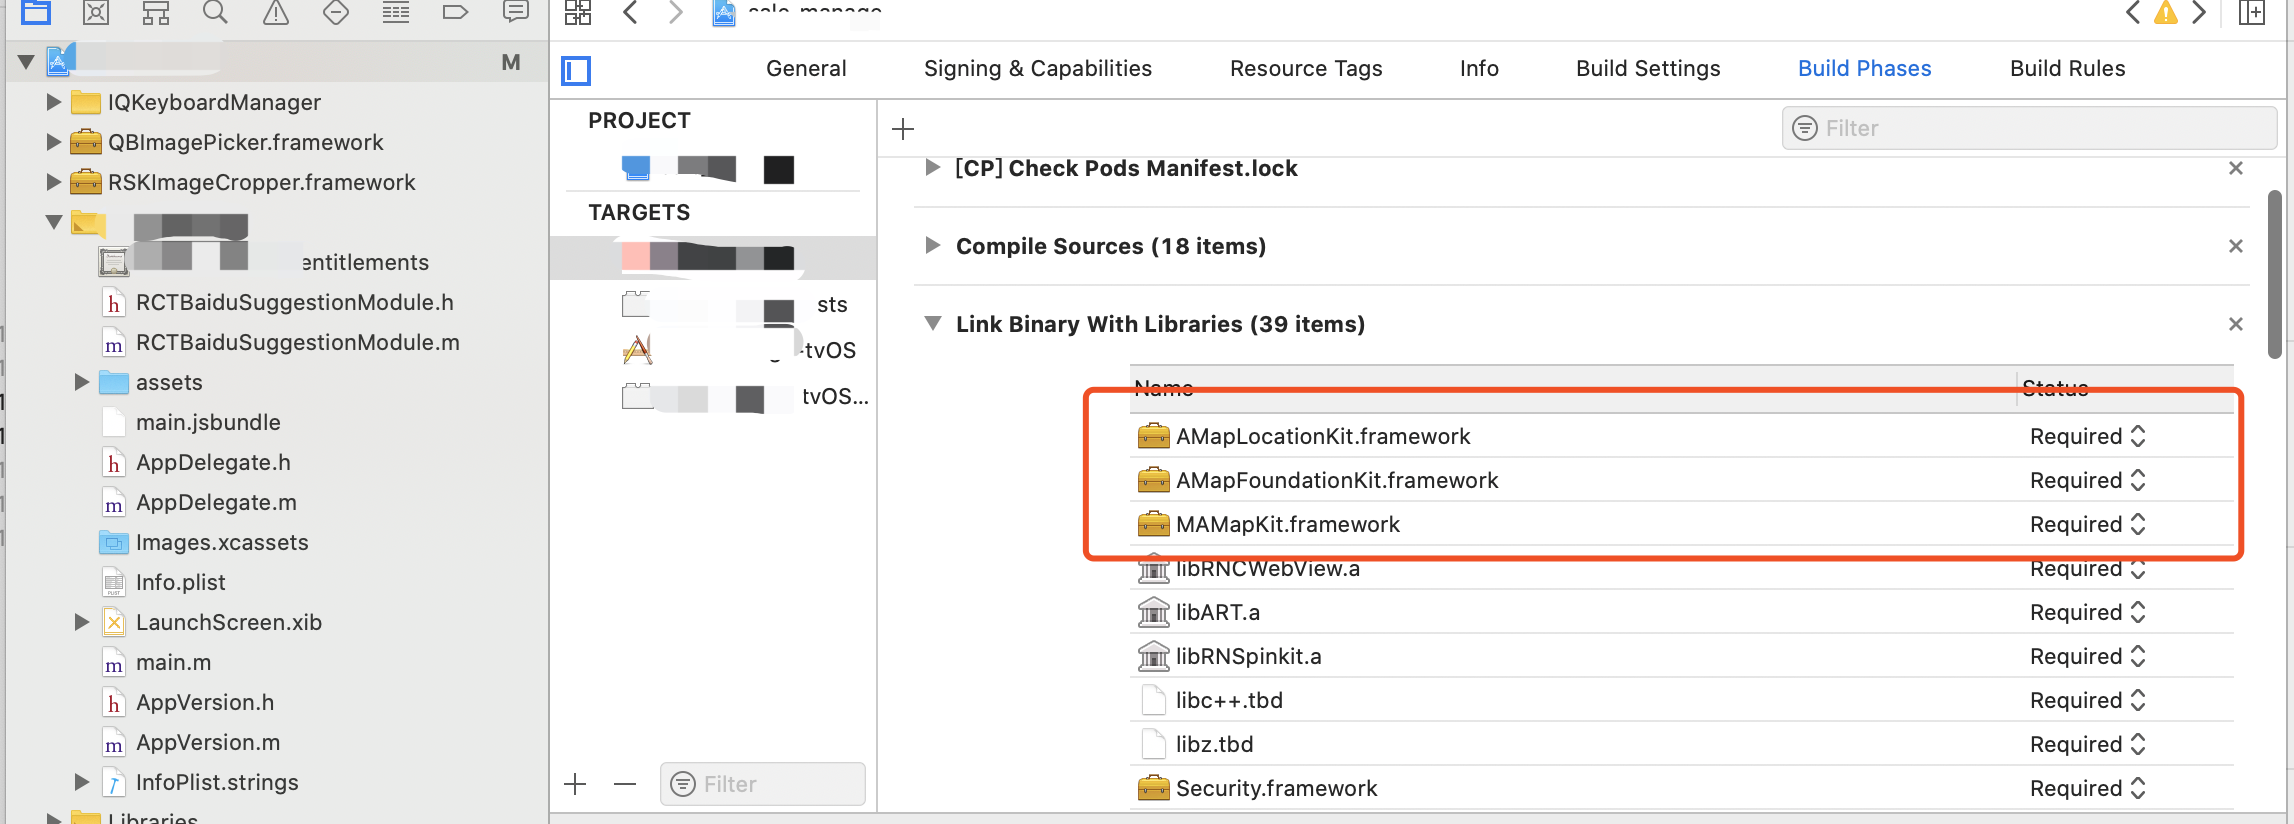The height and width of the screenshot is (824, 2294).
Task: Click the plus icon to add build phase
Action: pos(903,129)
